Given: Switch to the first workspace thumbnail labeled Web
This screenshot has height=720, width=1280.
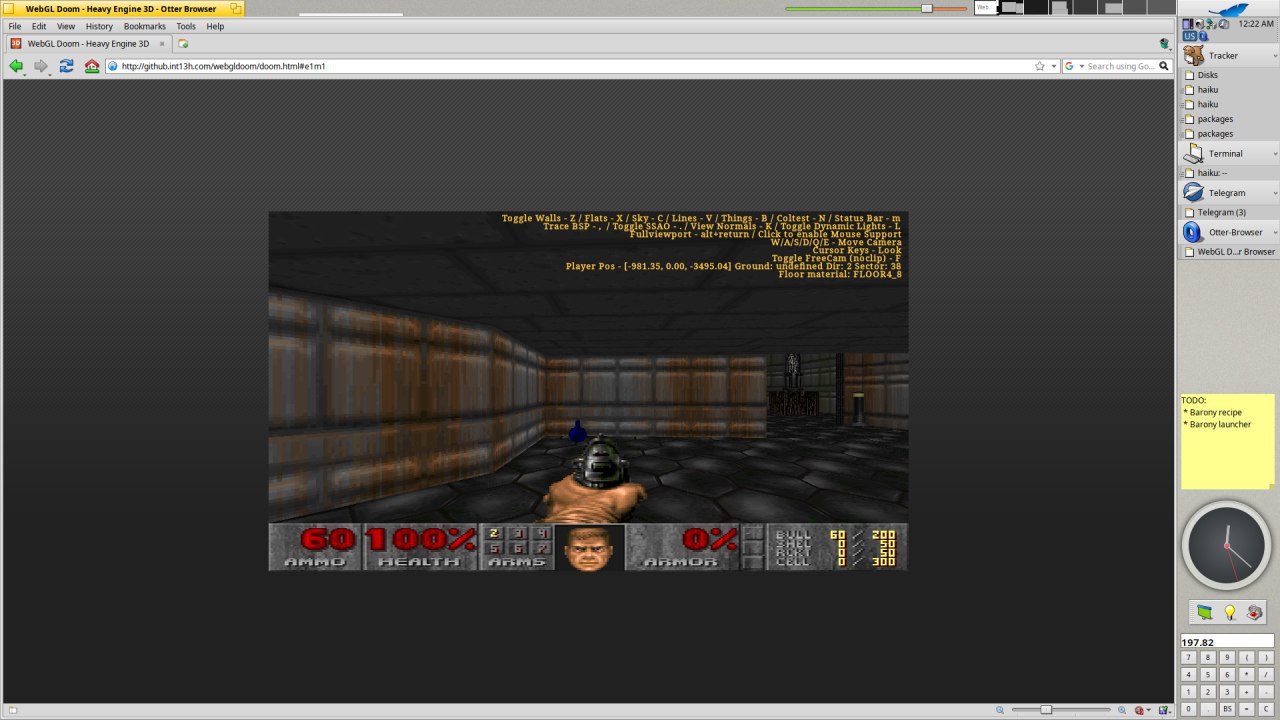Looking at the screenshot, I should pyautogui.click(x=985, y=7).
